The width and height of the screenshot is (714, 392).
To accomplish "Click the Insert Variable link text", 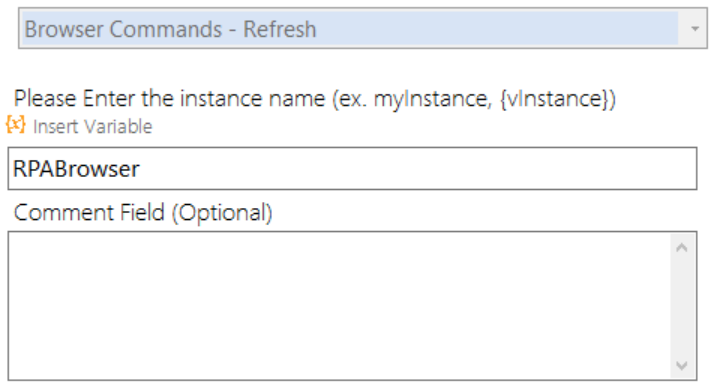I will tap(92, 127).
